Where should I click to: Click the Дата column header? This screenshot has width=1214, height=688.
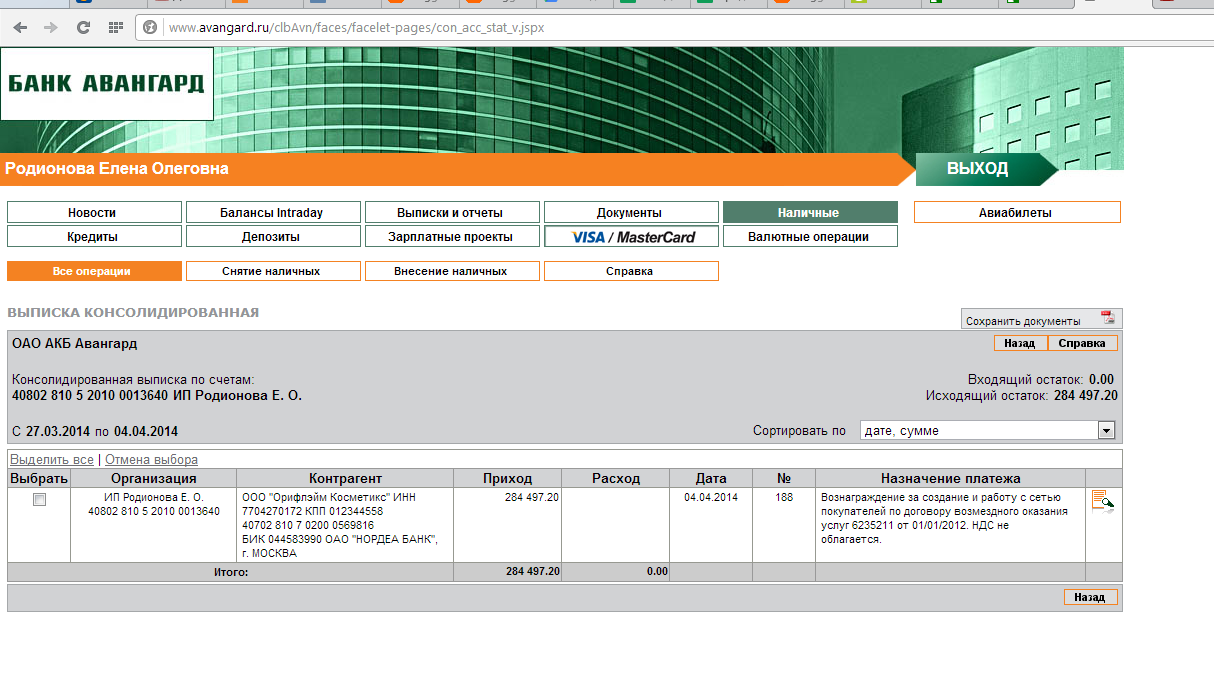point(711,478)
